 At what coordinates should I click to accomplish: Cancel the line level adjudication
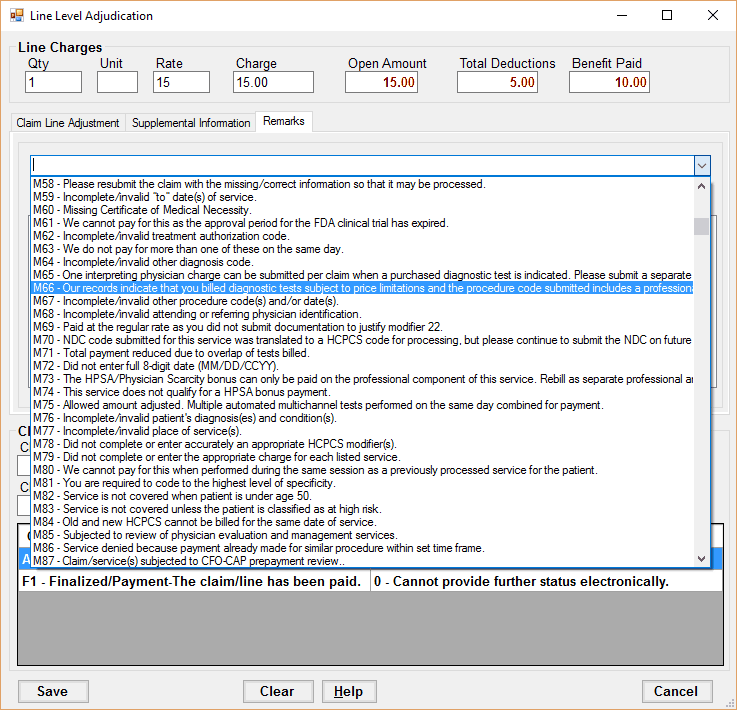pos(676,691)
